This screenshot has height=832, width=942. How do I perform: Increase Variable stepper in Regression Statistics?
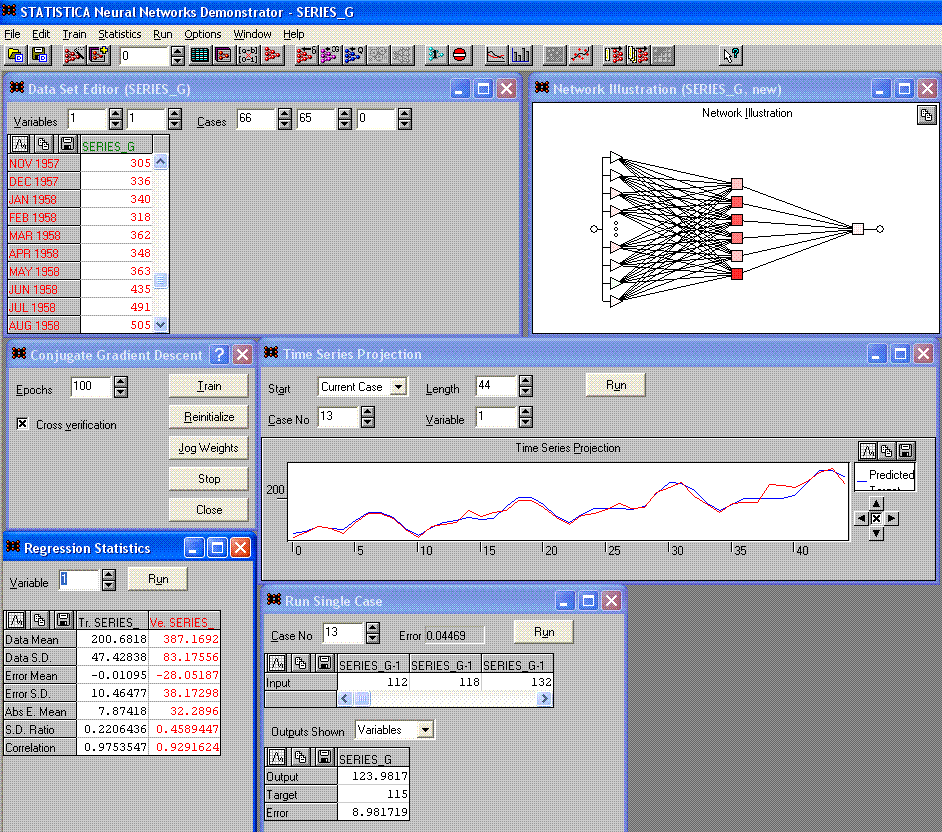[x=109, y=575]
